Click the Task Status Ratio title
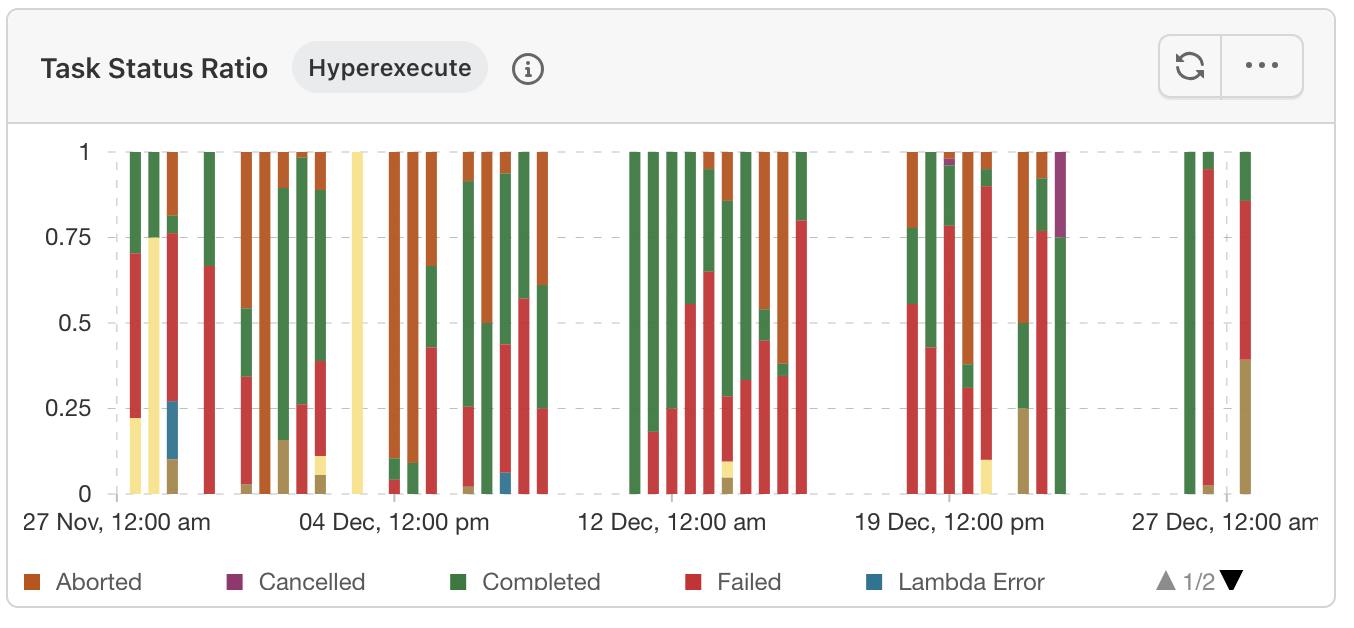Image resolution: width=1354 pixels, height=628 pixels. coord(154,68)
